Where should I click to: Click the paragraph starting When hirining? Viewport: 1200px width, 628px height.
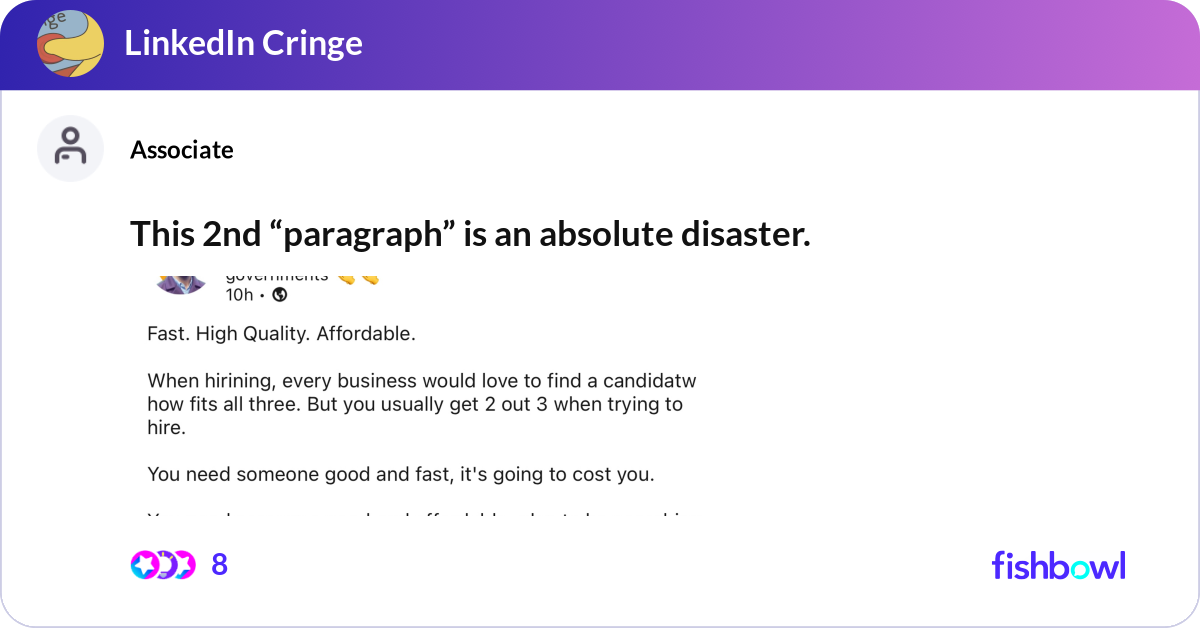click(421, 404)
